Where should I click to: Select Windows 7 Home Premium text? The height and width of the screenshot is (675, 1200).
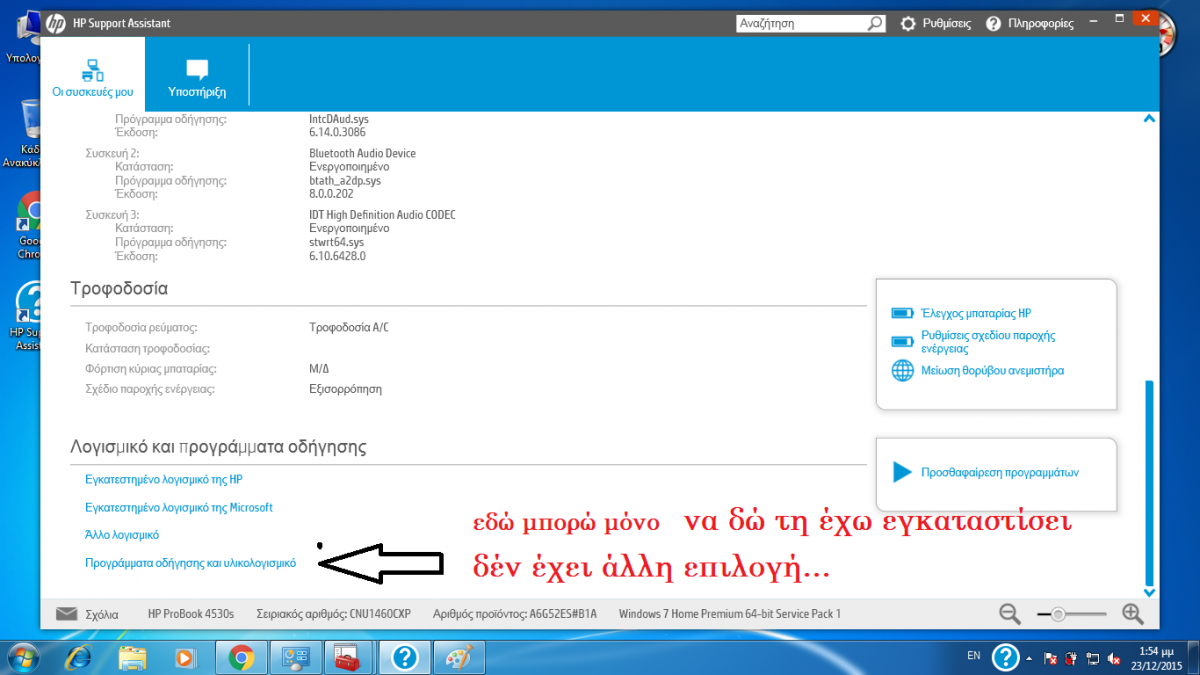tap(730, 614)
